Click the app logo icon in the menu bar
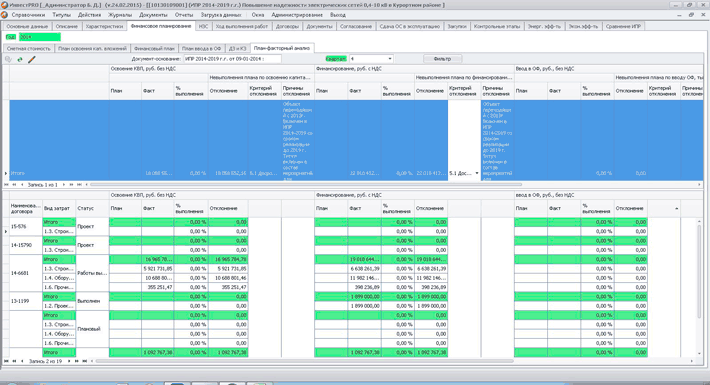 pyautogui.click(x=5, y=15)
